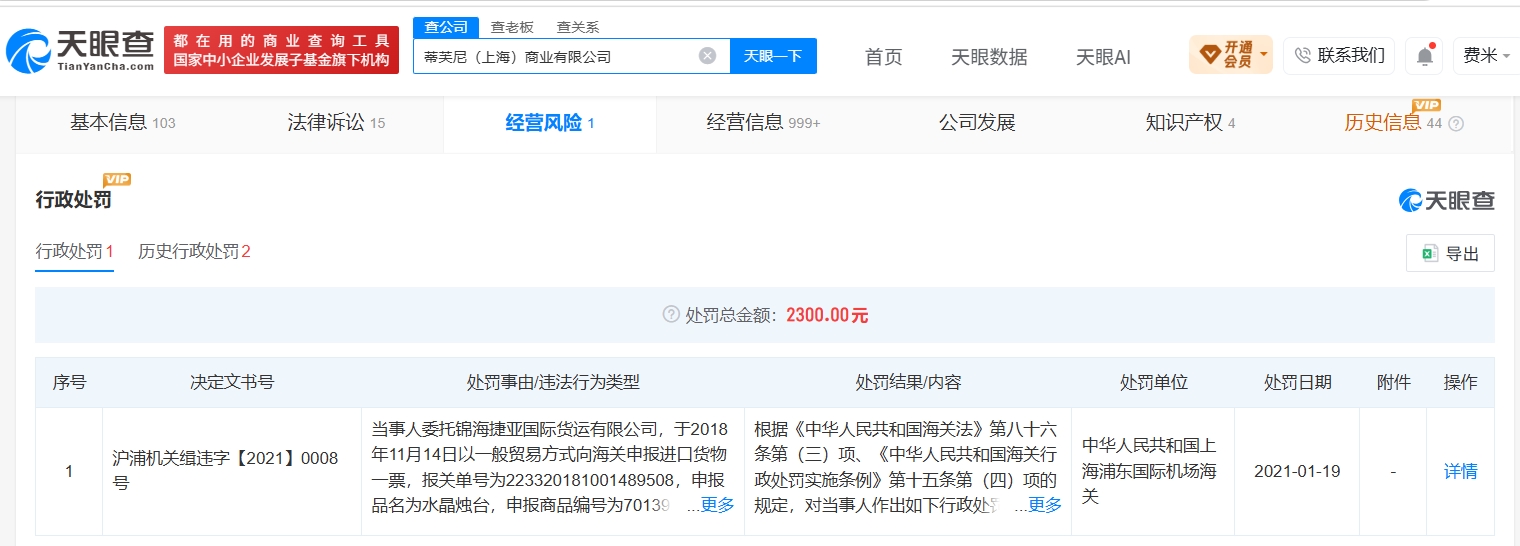This screenshot has height=546, width=1520.
Task: Click the 联系我们 button
Action: pos(1340,56)
